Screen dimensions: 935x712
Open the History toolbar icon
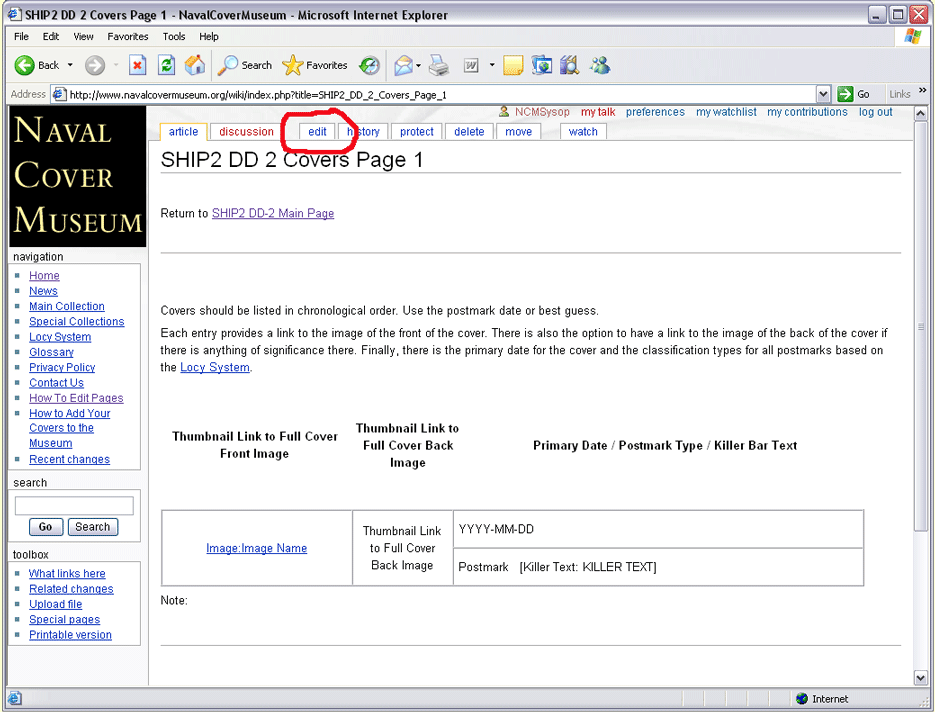tap(369, 66)
